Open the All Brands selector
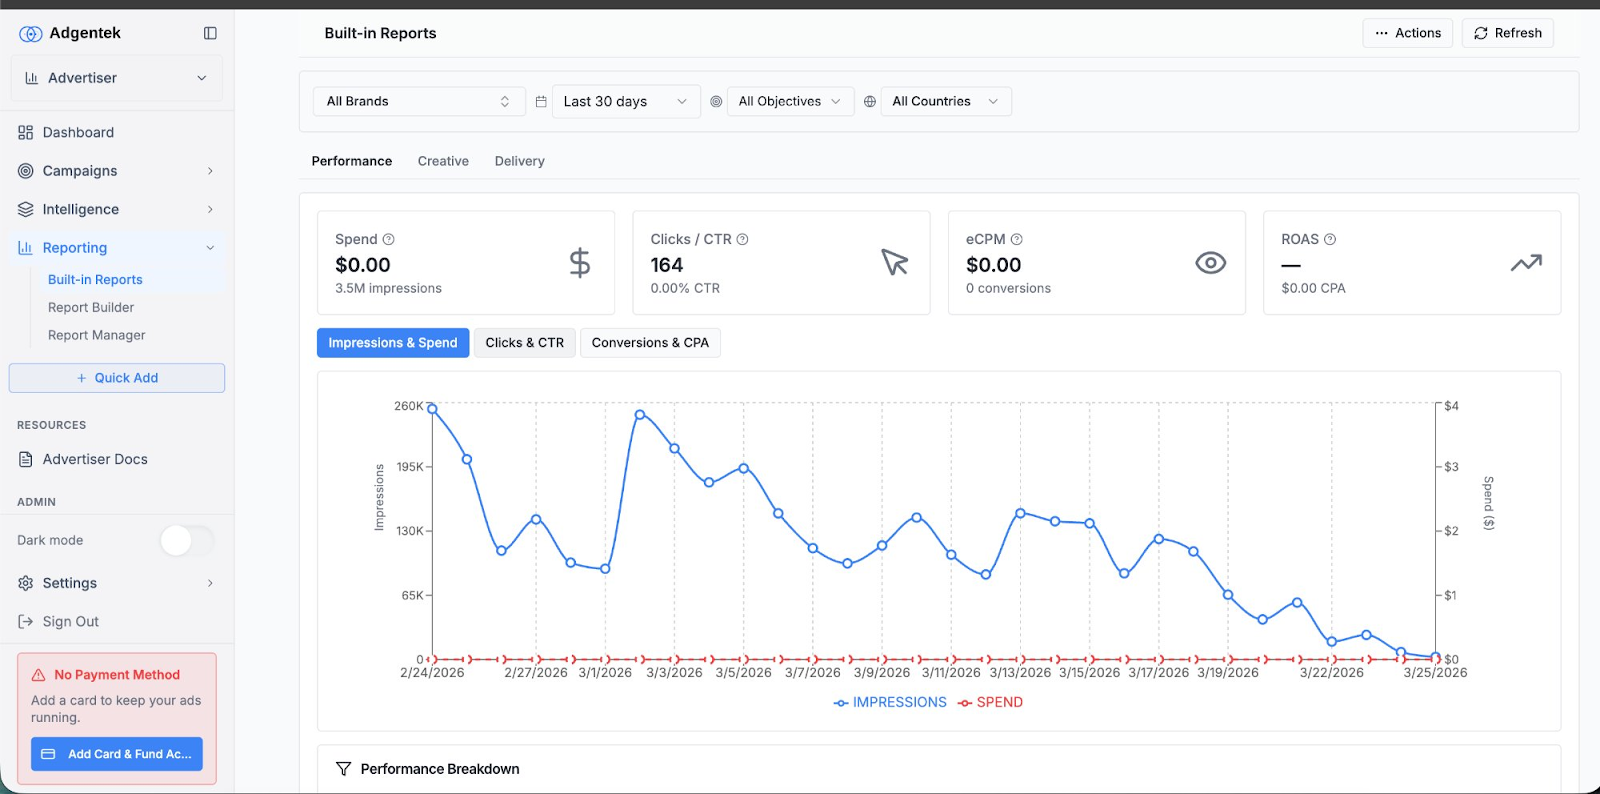Screen dimensions: 1600x794 (x=418, y=101)
